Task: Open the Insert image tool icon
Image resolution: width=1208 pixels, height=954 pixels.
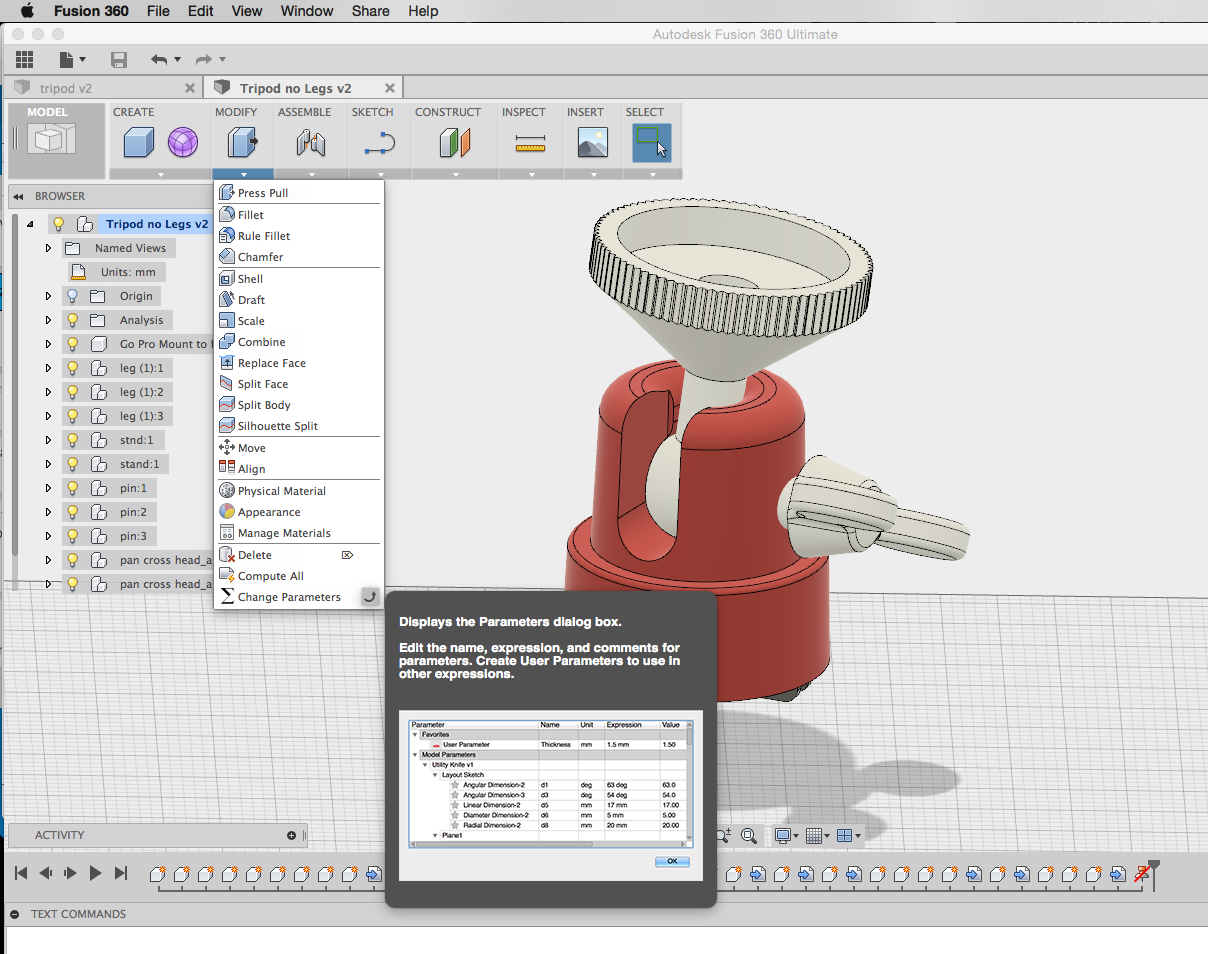Action: (593, 144)
